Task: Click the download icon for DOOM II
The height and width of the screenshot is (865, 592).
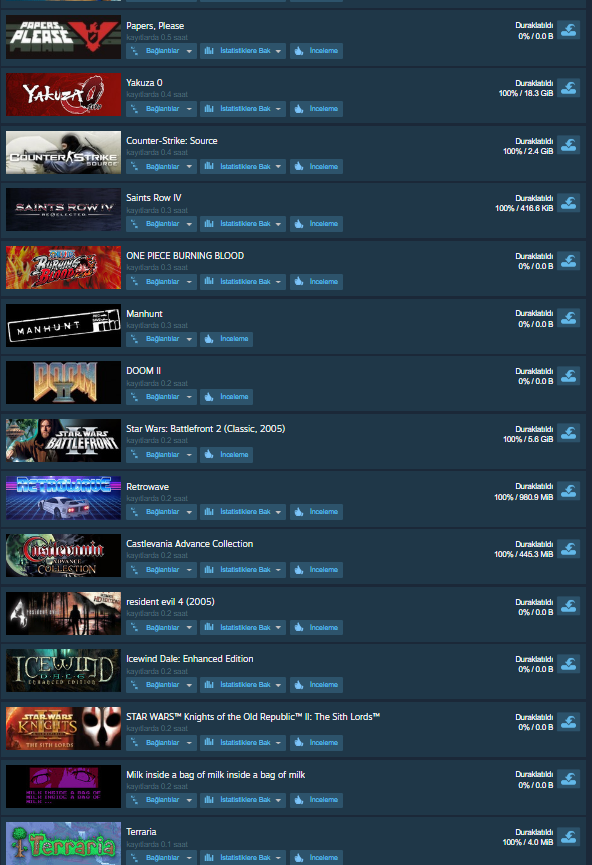Action: point(568,376)
